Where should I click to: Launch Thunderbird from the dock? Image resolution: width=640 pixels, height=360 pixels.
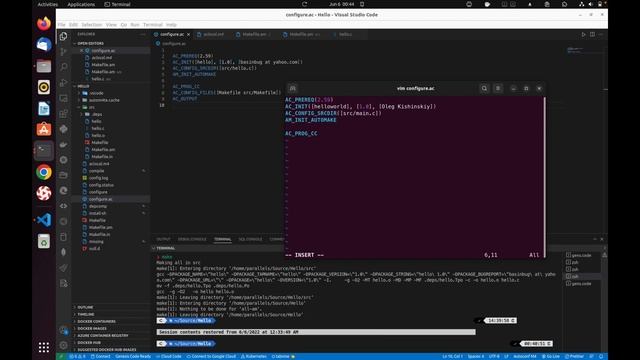[44, 44]
